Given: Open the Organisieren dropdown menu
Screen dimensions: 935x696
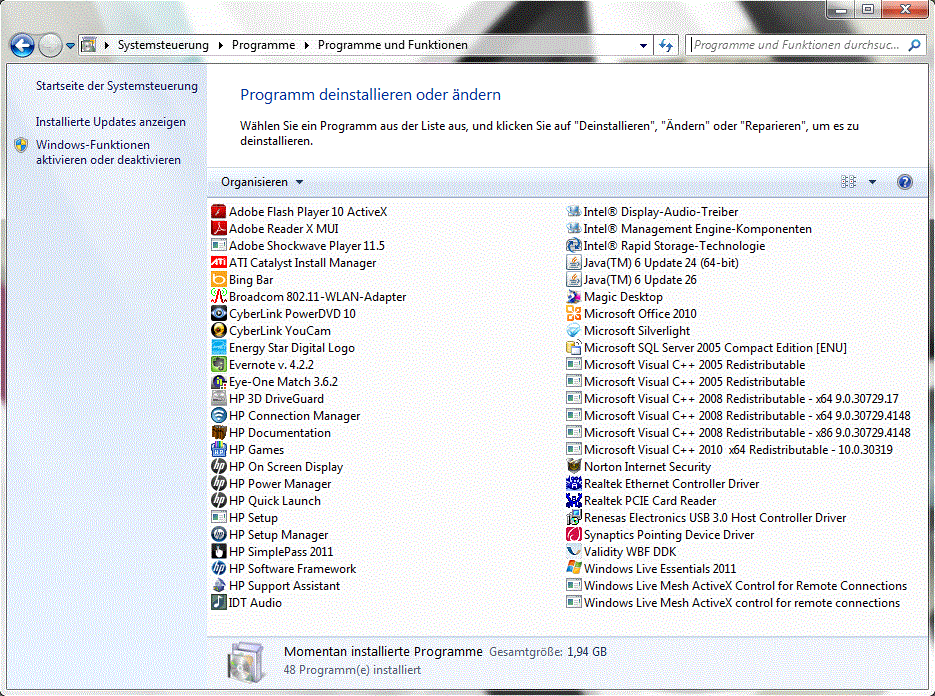Looking at the screenshot, I should 262,182.
